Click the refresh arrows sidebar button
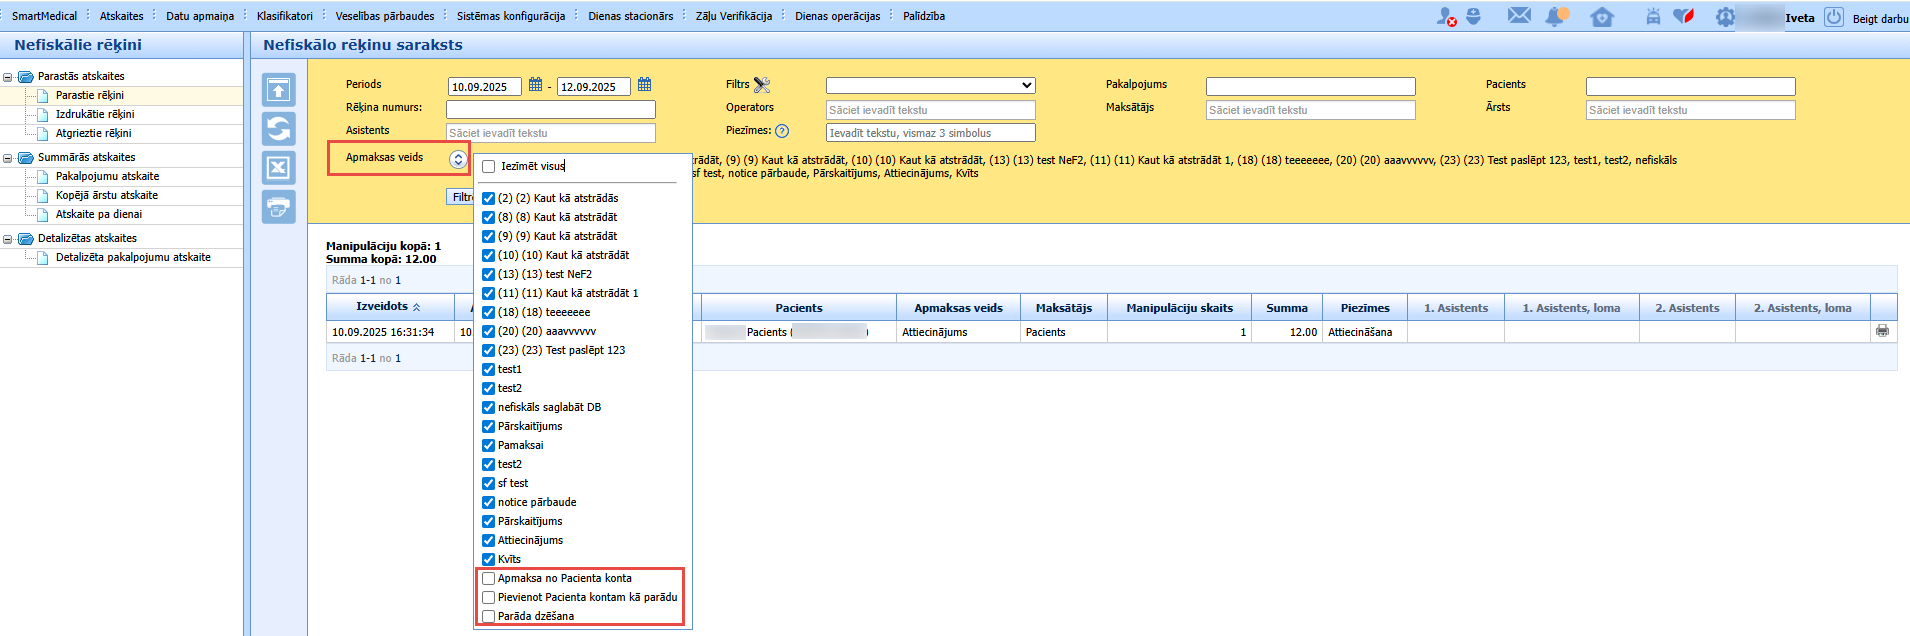Image resolution: width=1910 pixels, height=636 pixels. tap(279, 129)
